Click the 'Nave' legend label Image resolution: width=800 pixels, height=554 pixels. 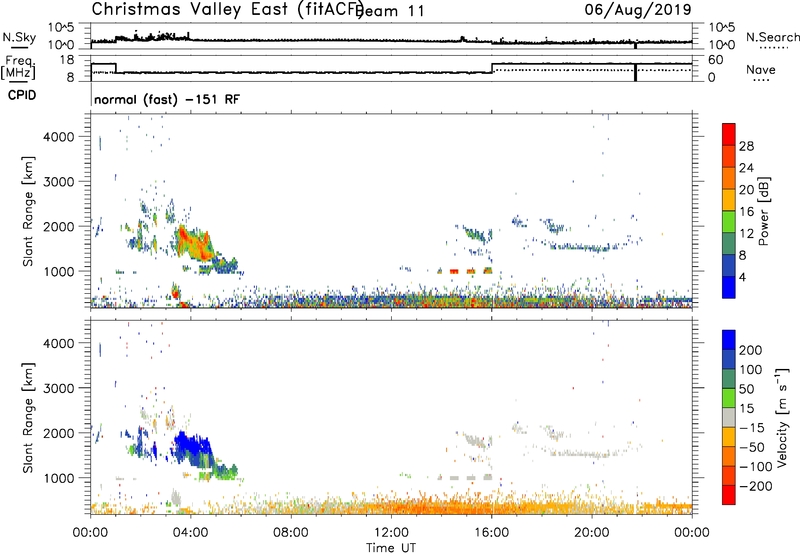[x=761, y=69]
